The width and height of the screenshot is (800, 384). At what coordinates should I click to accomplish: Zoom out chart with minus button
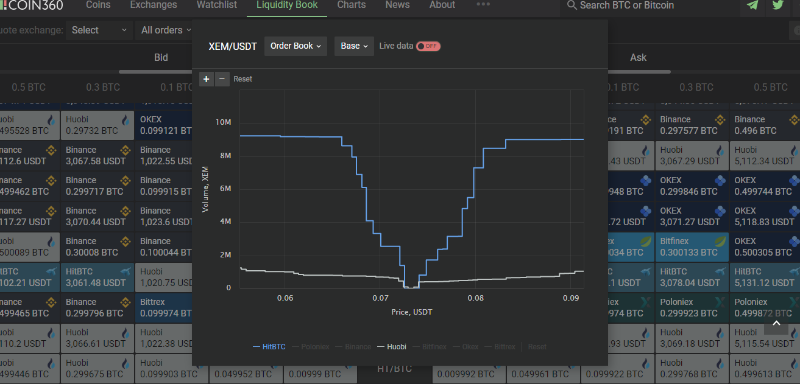[222, 79]
